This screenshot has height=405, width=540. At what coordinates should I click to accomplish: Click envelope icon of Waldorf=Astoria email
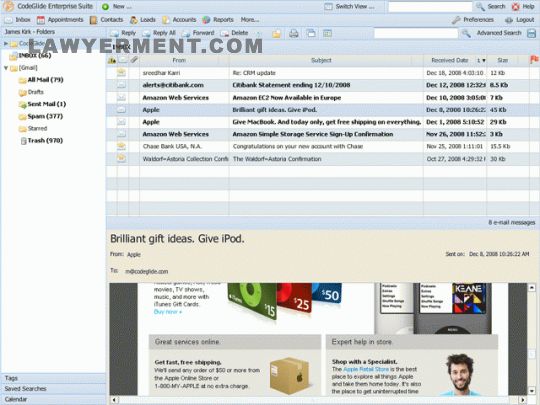pos(121,158)
